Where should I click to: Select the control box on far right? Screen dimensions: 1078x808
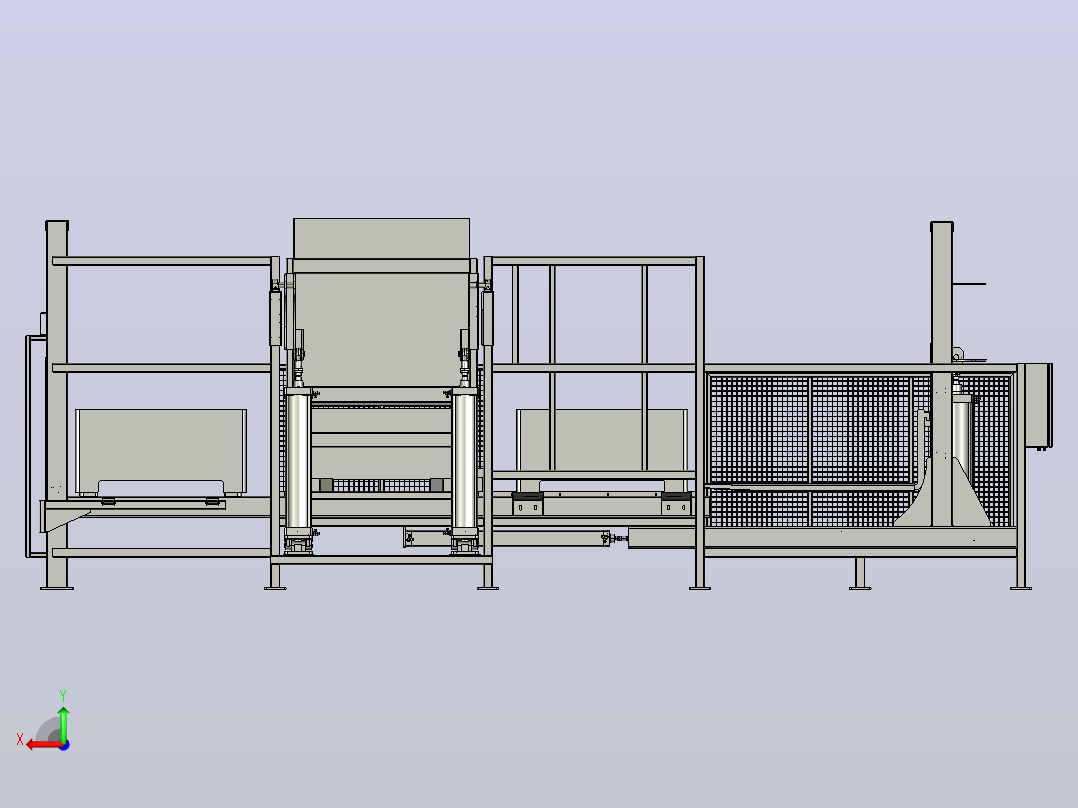(x=1038, y=406)
